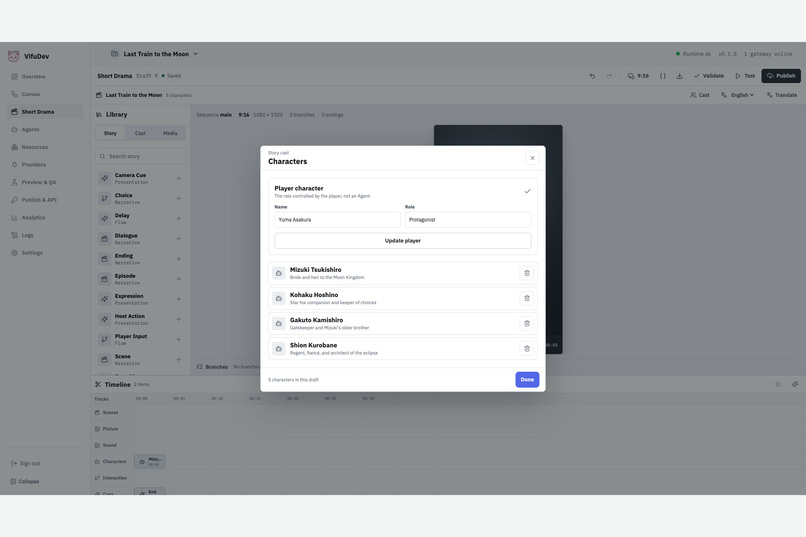Click the Done button

(527, 379)
